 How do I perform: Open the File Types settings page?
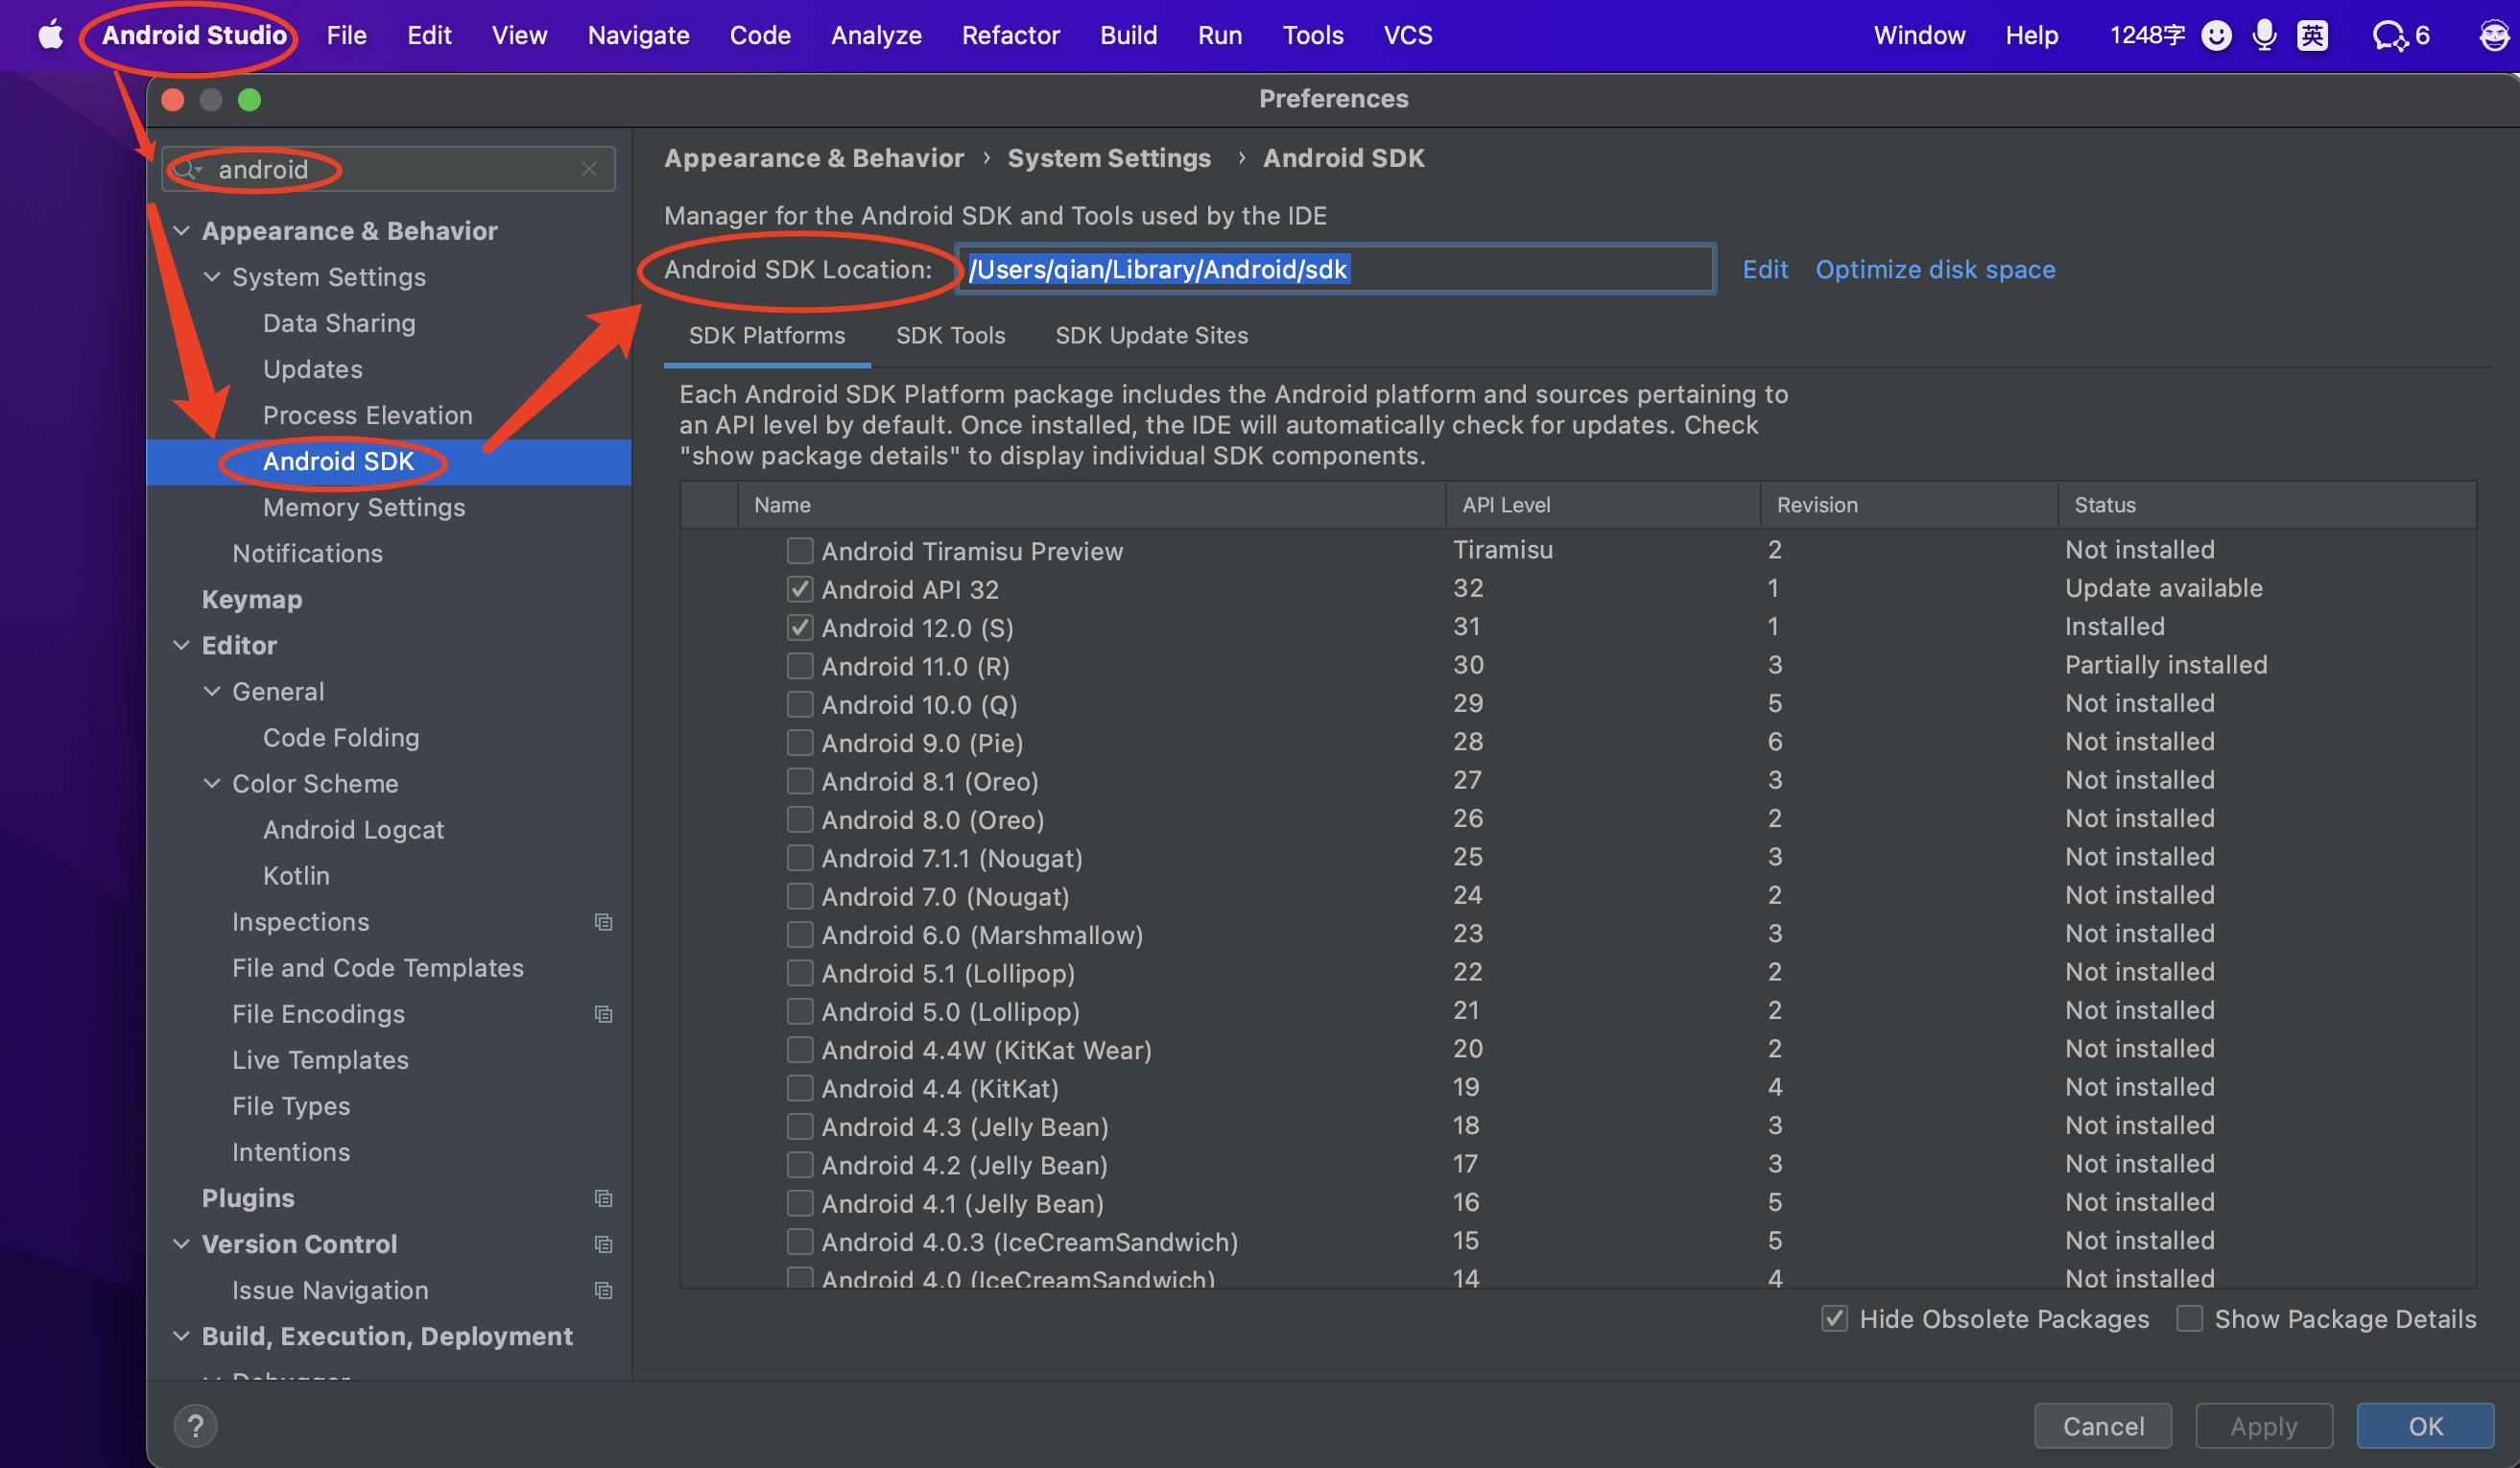tap(291, 1105)
